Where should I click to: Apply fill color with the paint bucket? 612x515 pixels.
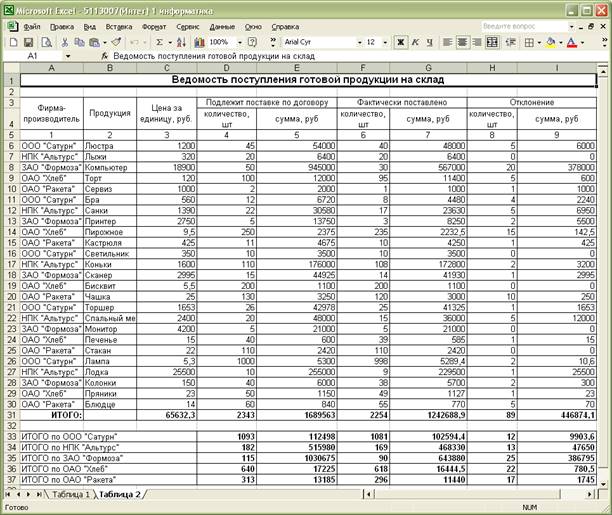(551, 42)
